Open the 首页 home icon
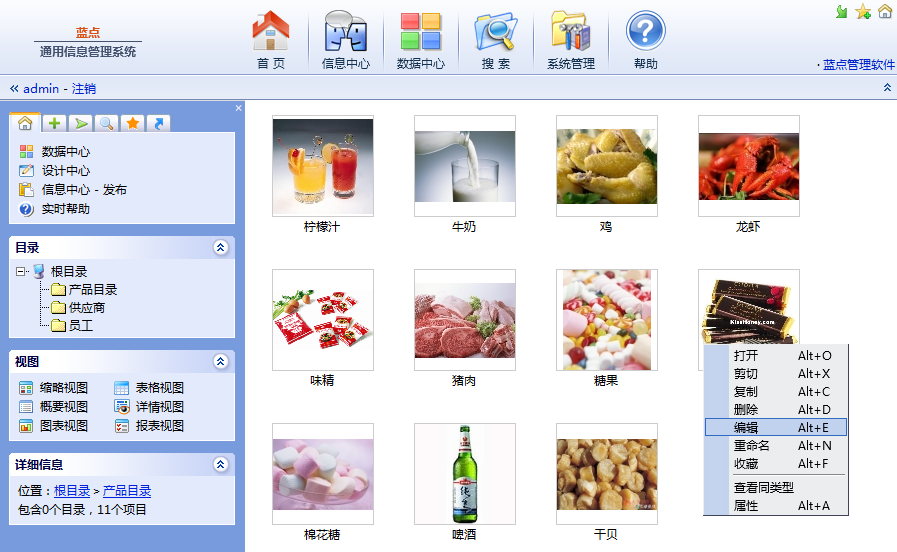 click(271, 40)
